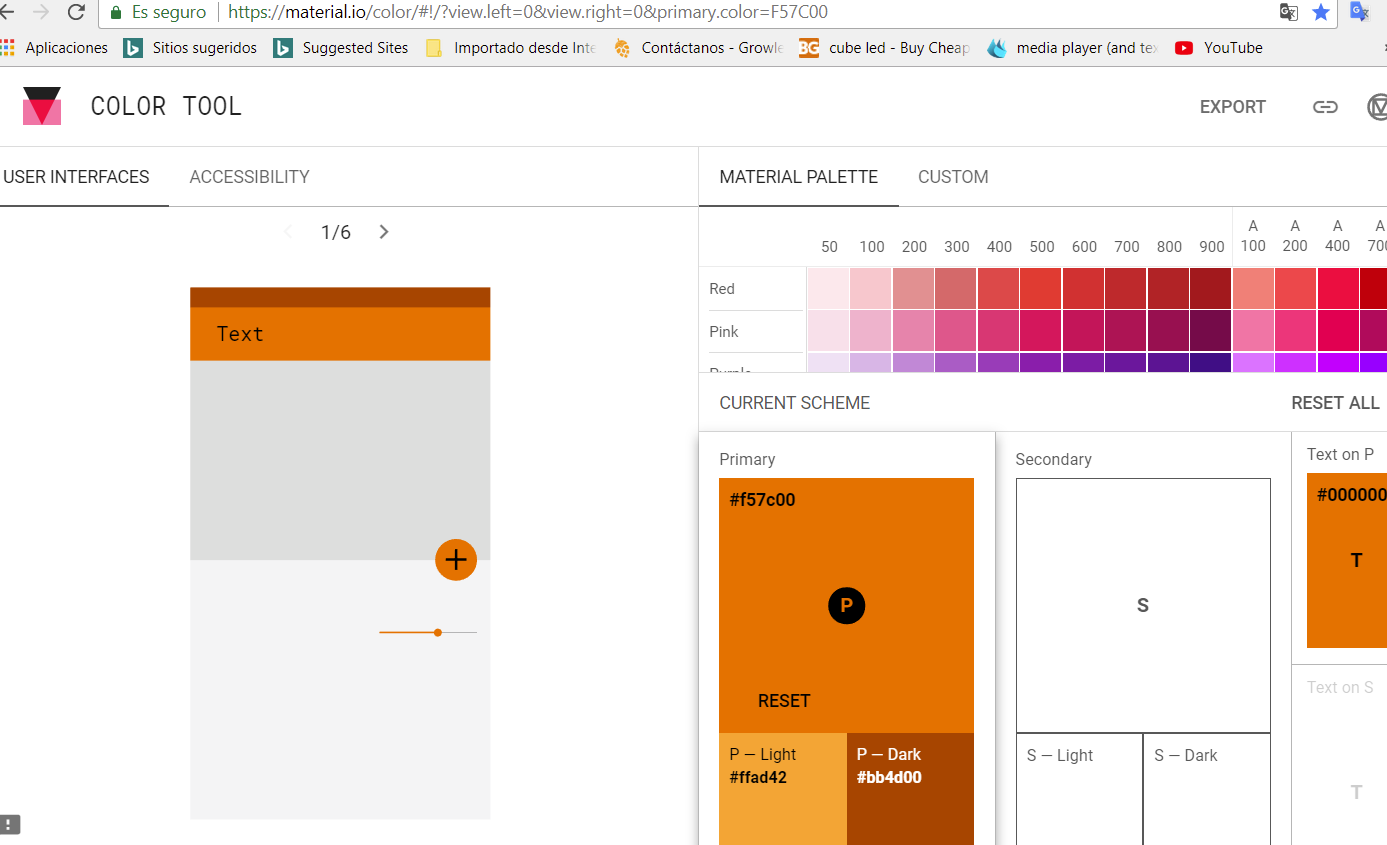Reset the primary color

coord(784,701)
